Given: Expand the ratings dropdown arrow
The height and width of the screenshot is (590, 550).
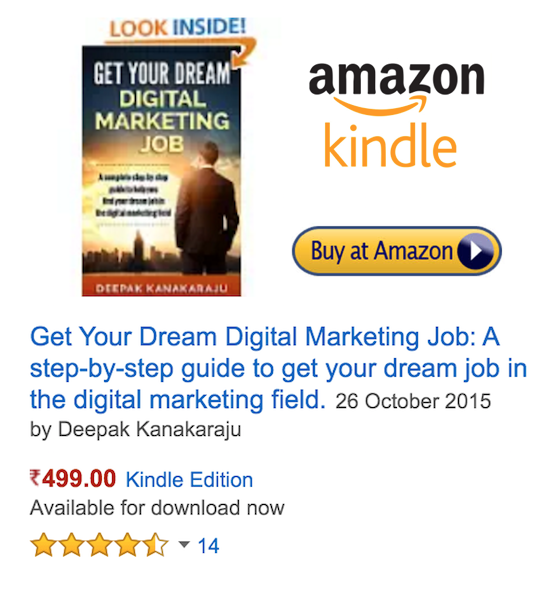Looking at the screenshot, I should 184,544.
